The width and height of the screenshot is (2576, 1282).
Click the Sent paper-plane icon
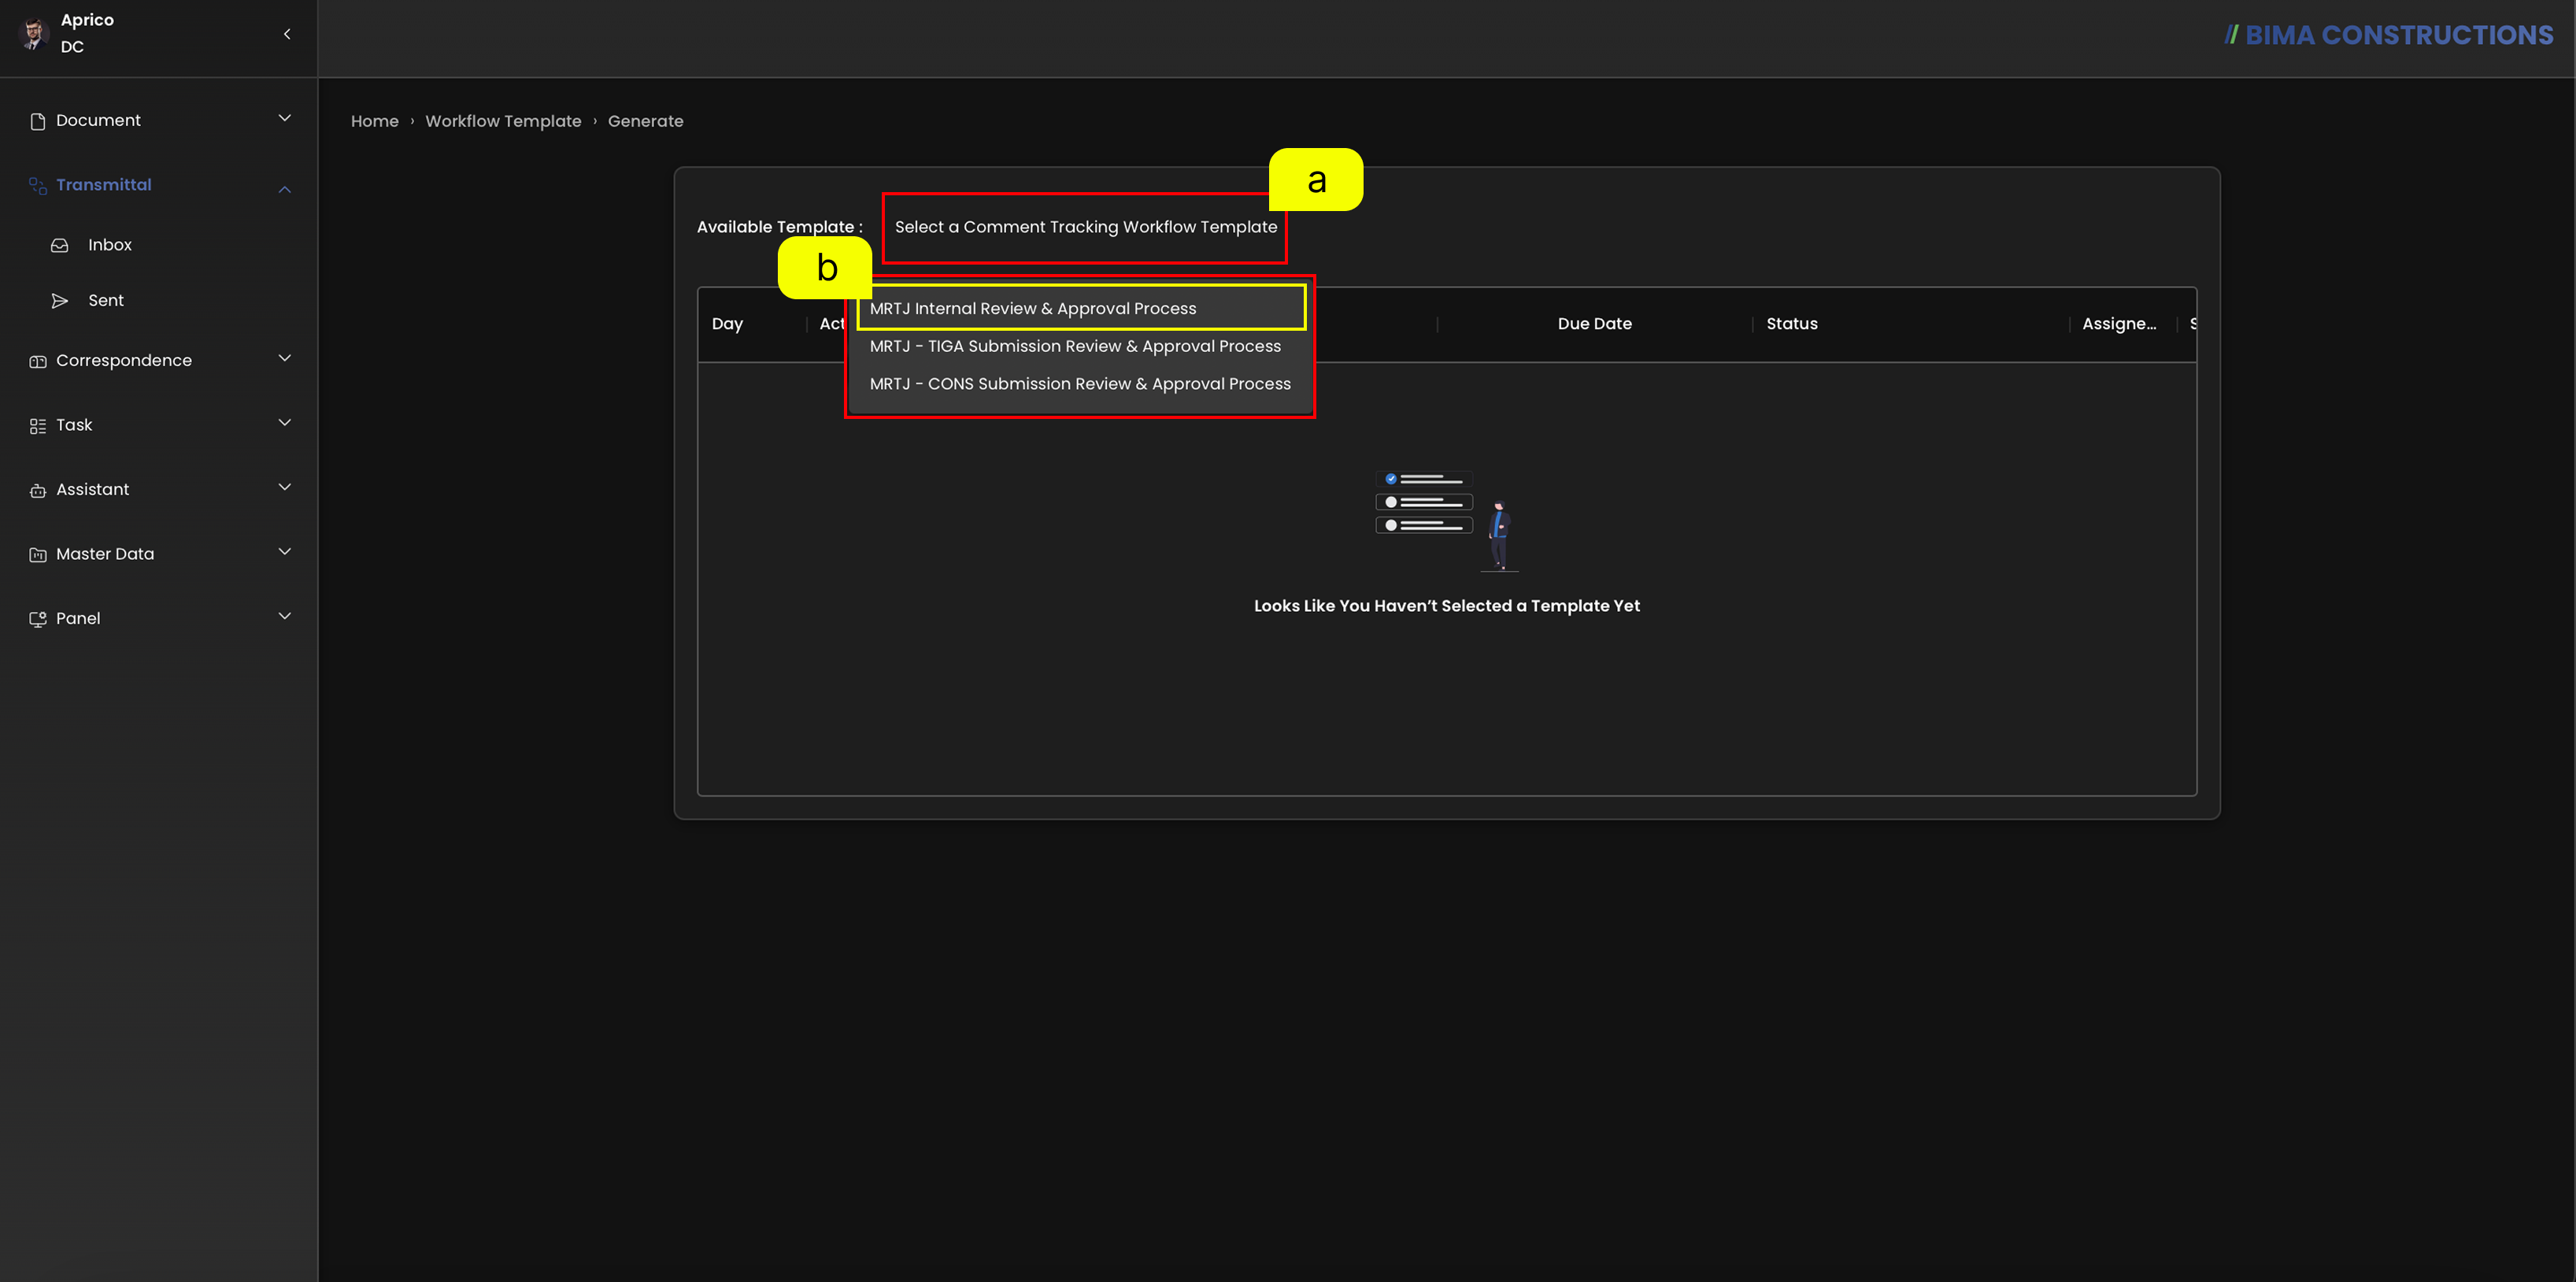pos(60,301)
